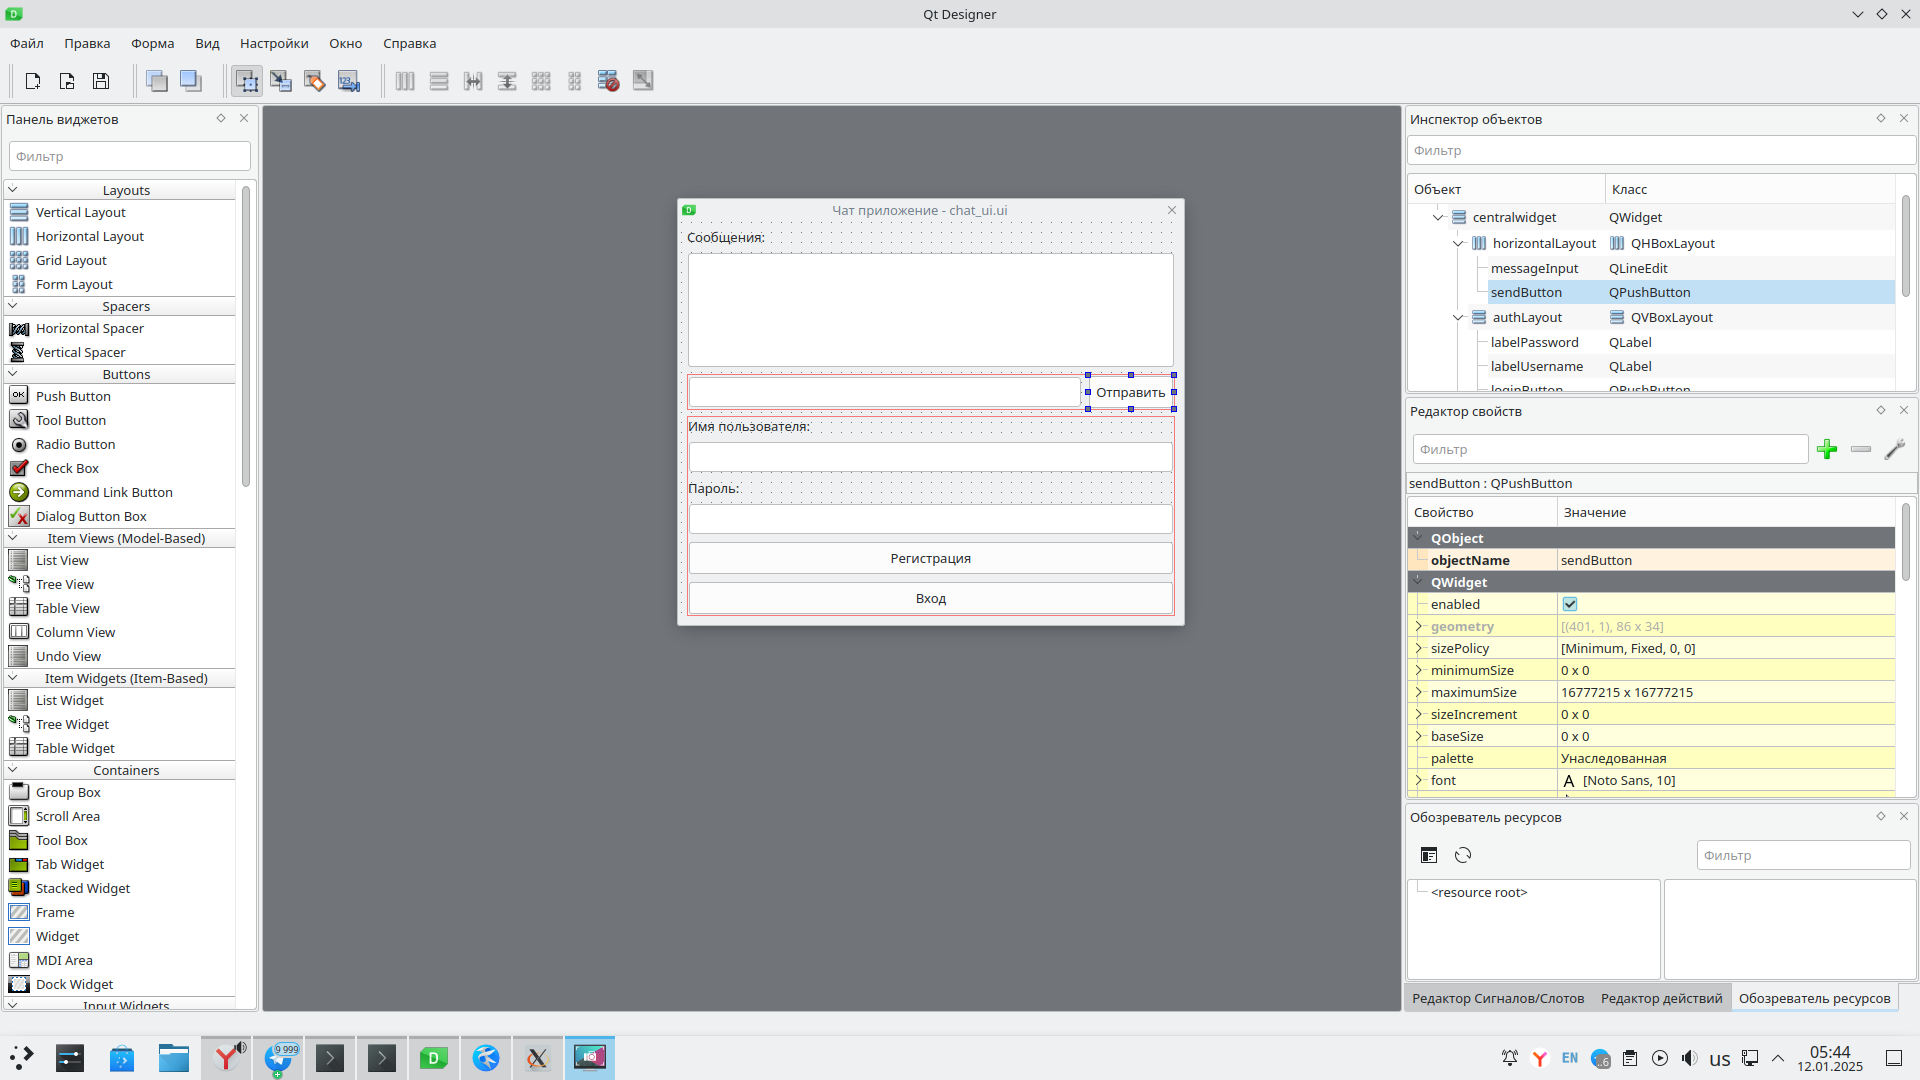Pick Check Box widget in widget box
Image resolution: width=1920 pixels, height=1080 pixels.
pyautogui.click(x=67, y=468)
